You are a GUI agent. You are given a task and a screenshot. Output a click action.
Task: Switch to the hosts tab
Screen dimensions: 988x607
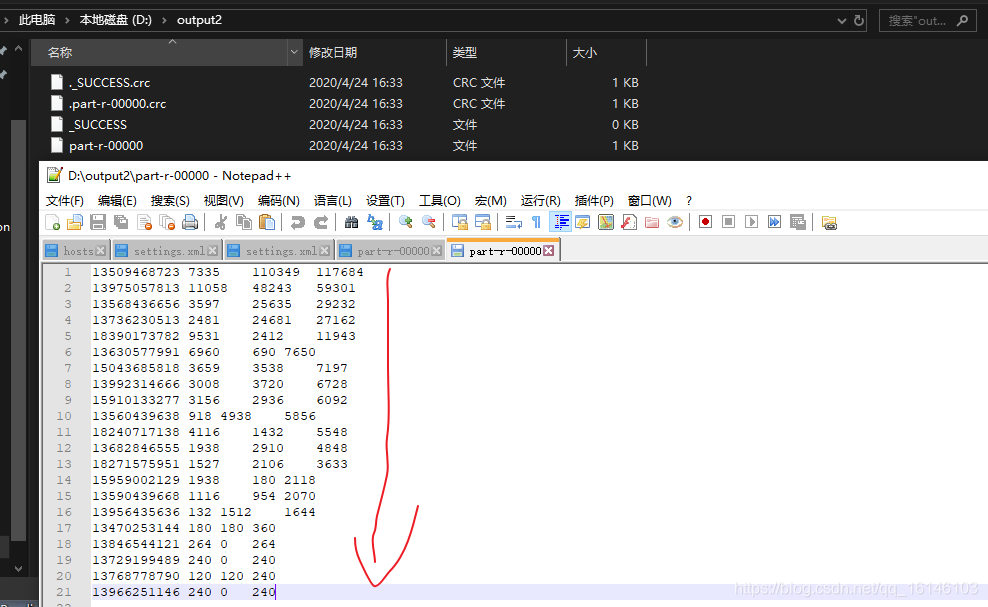pyautogui.click(x=76, y=251)
